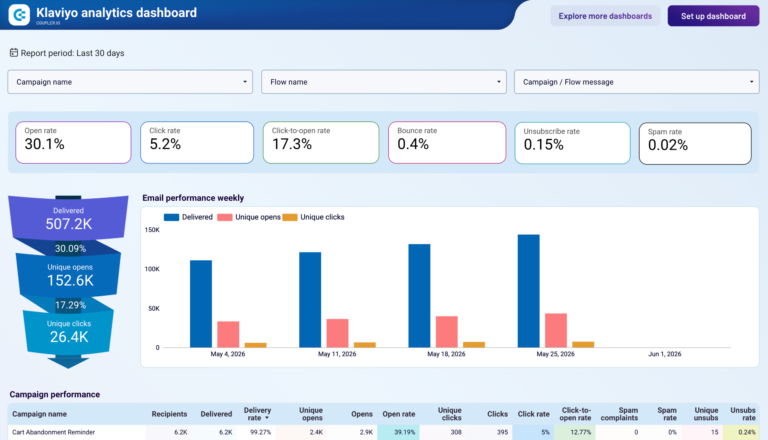Open the Flow name dropdown
Viewport: 768px width, 440px height.
[384, 82]
